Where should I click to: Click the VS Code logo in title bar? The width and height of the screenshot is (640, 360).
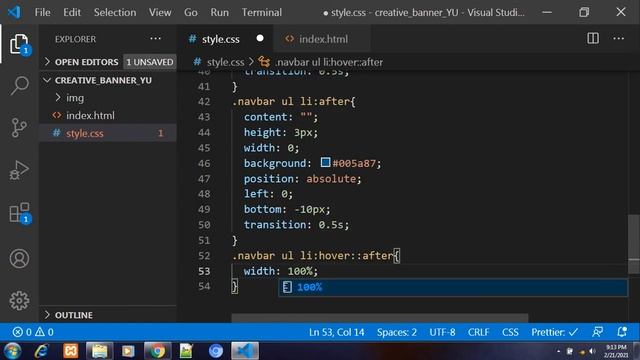click(14, 12)
